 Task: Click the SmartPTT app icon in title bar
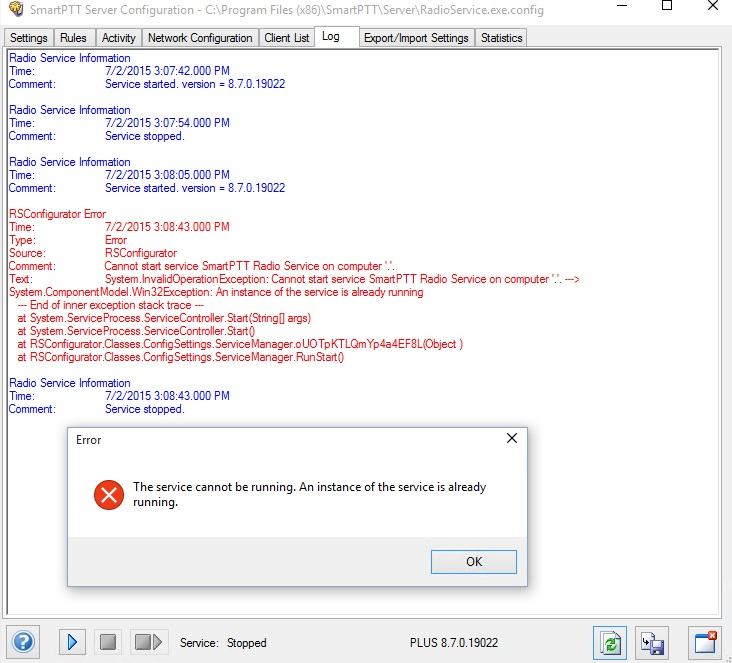16,9
